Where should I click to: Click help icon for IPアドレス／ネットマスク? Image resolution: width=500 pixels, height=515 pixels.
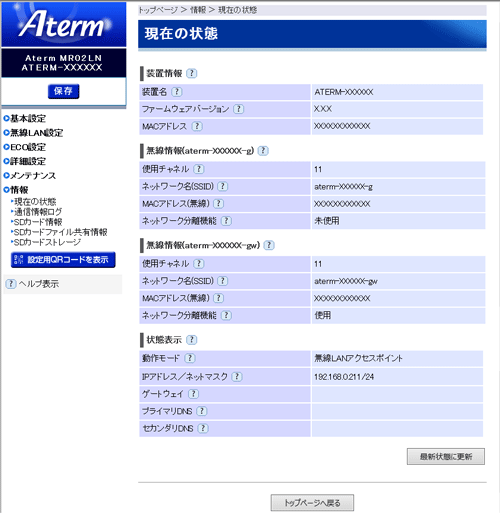tap(237, 377)
